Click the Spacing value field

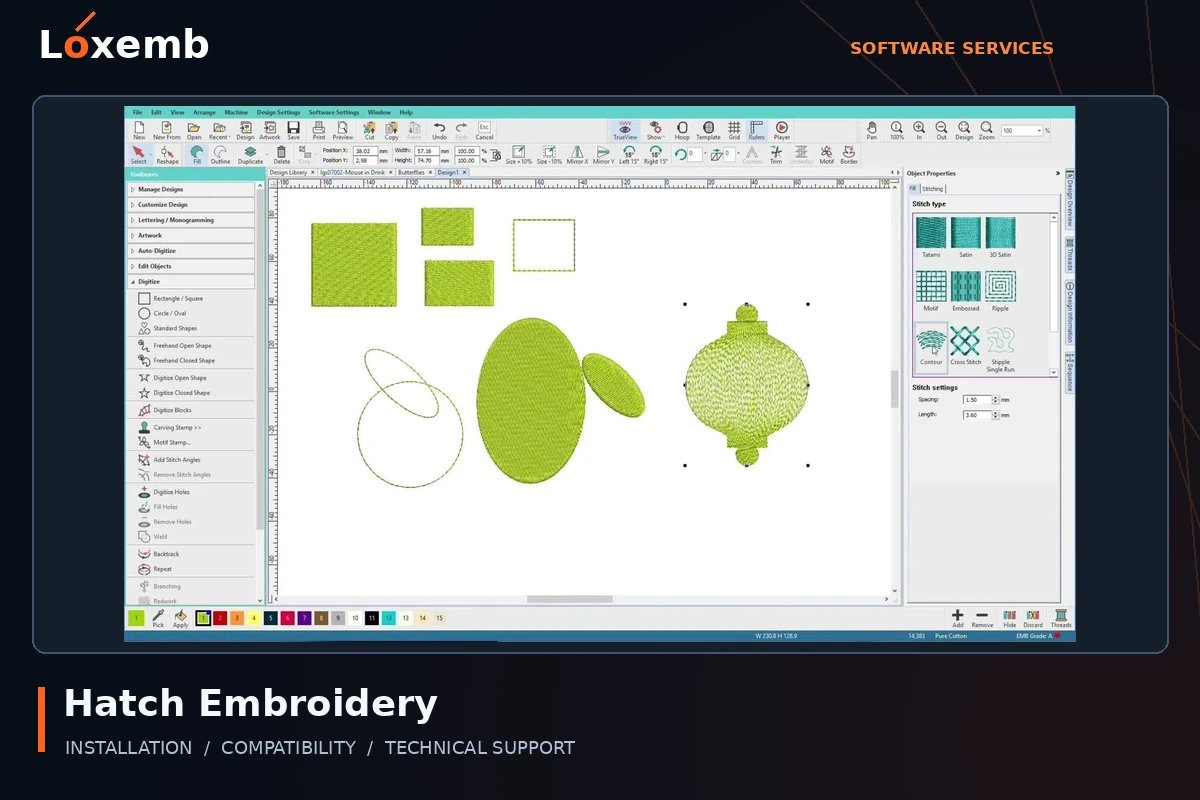click(977, 400)
